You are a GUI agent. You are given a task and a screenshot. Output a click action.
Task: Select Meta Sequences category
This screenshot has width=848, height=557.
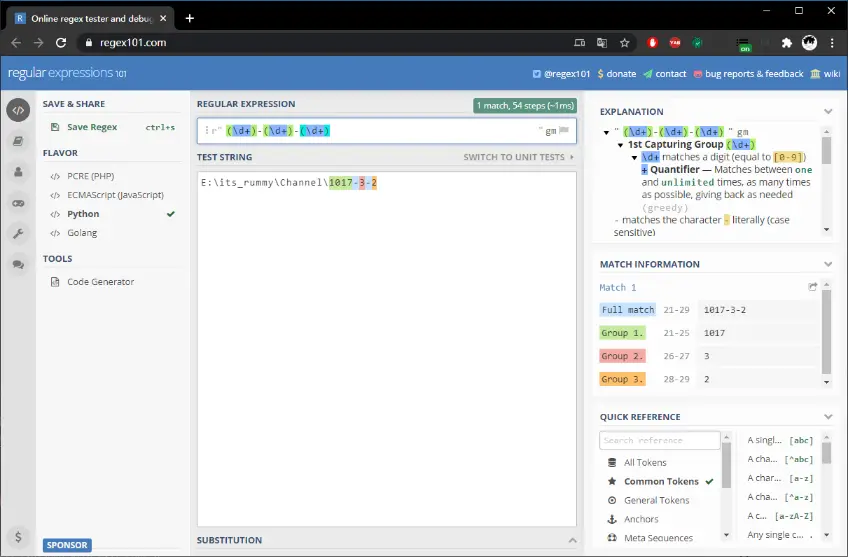660,538
